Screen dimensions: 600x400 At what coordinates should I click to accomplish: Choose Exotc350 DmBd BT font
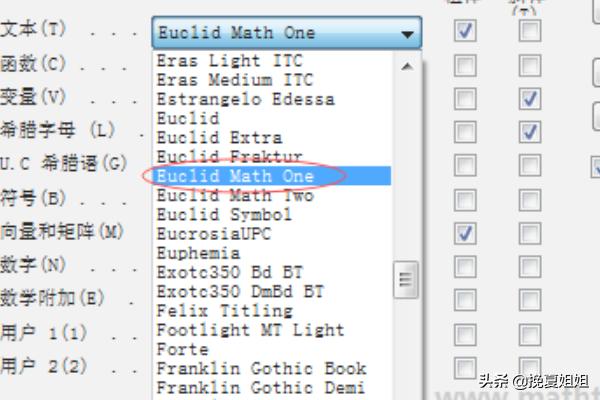tap(240, 291)
